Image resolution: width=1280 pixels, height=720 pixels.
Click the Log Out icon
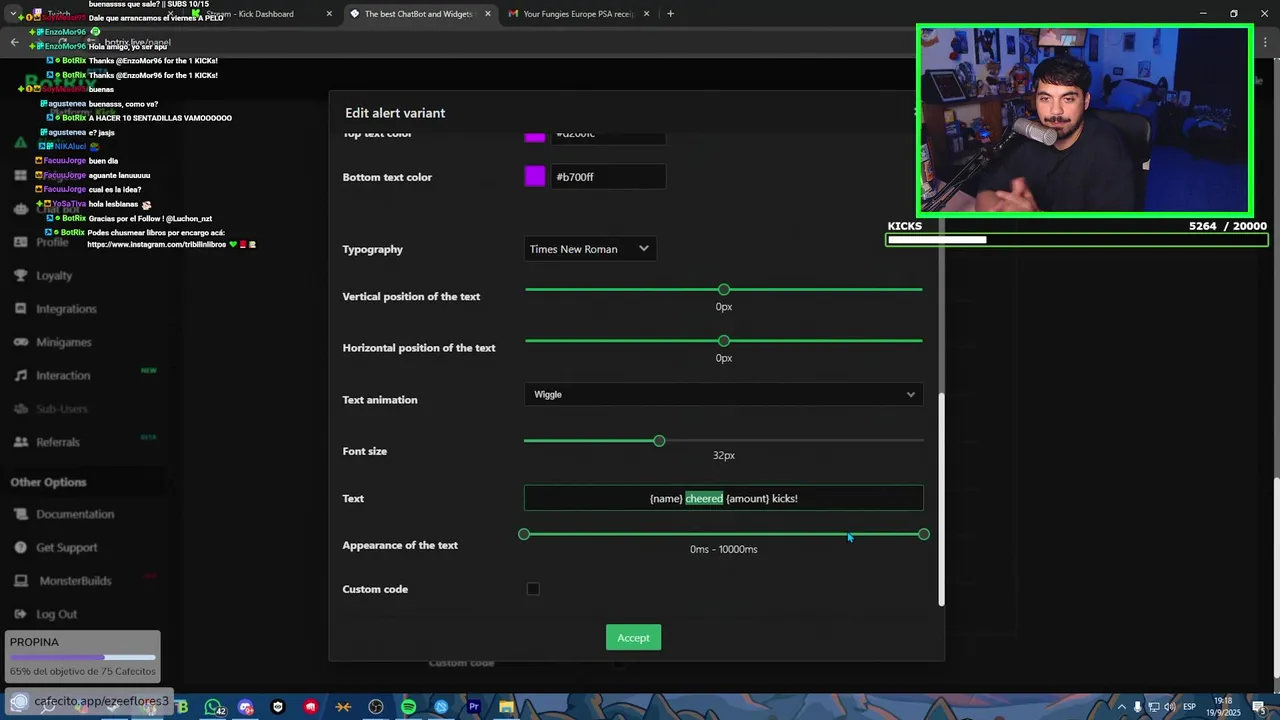(x=20, y=614)
